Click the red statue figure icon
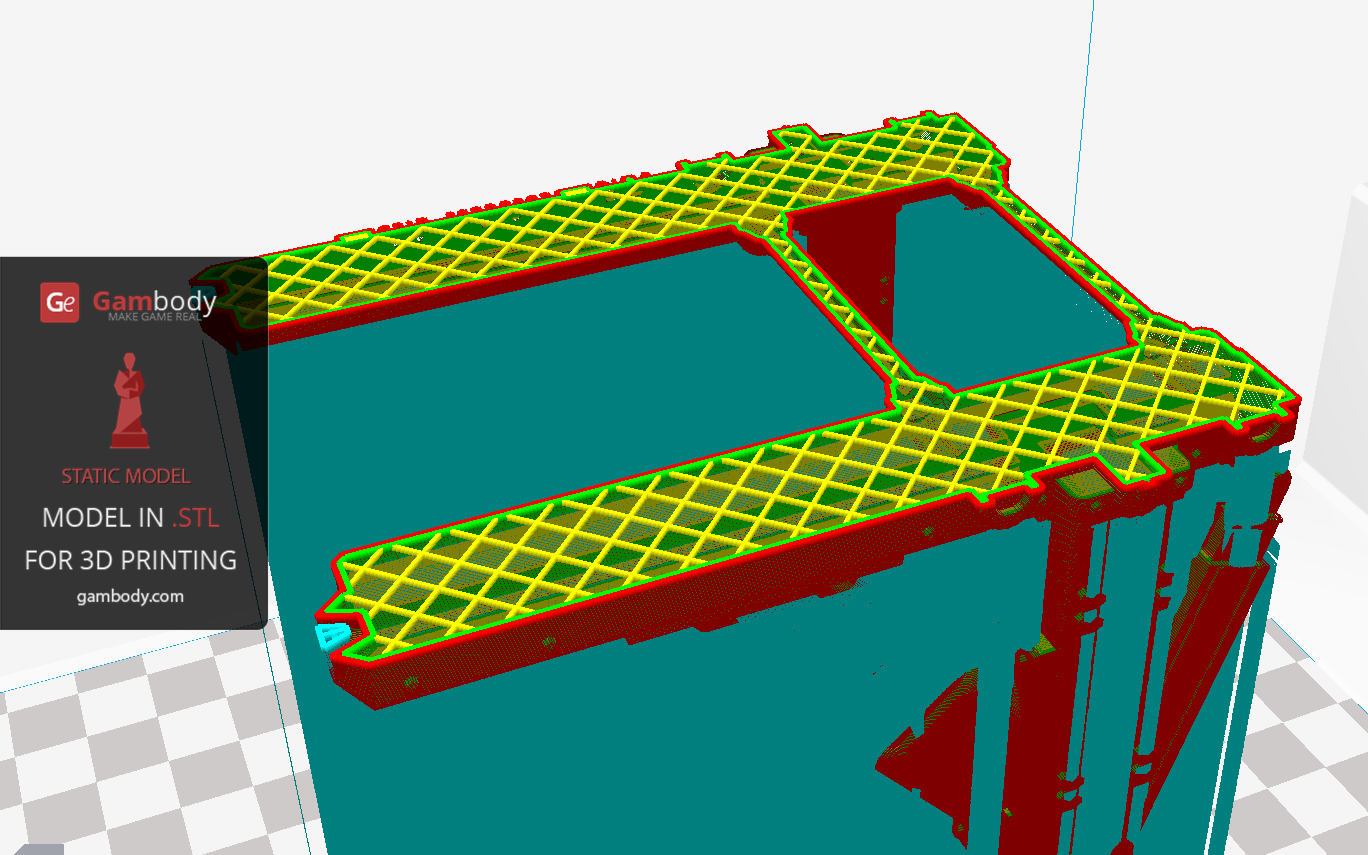 pyautogui.click(x=129, y=400)
